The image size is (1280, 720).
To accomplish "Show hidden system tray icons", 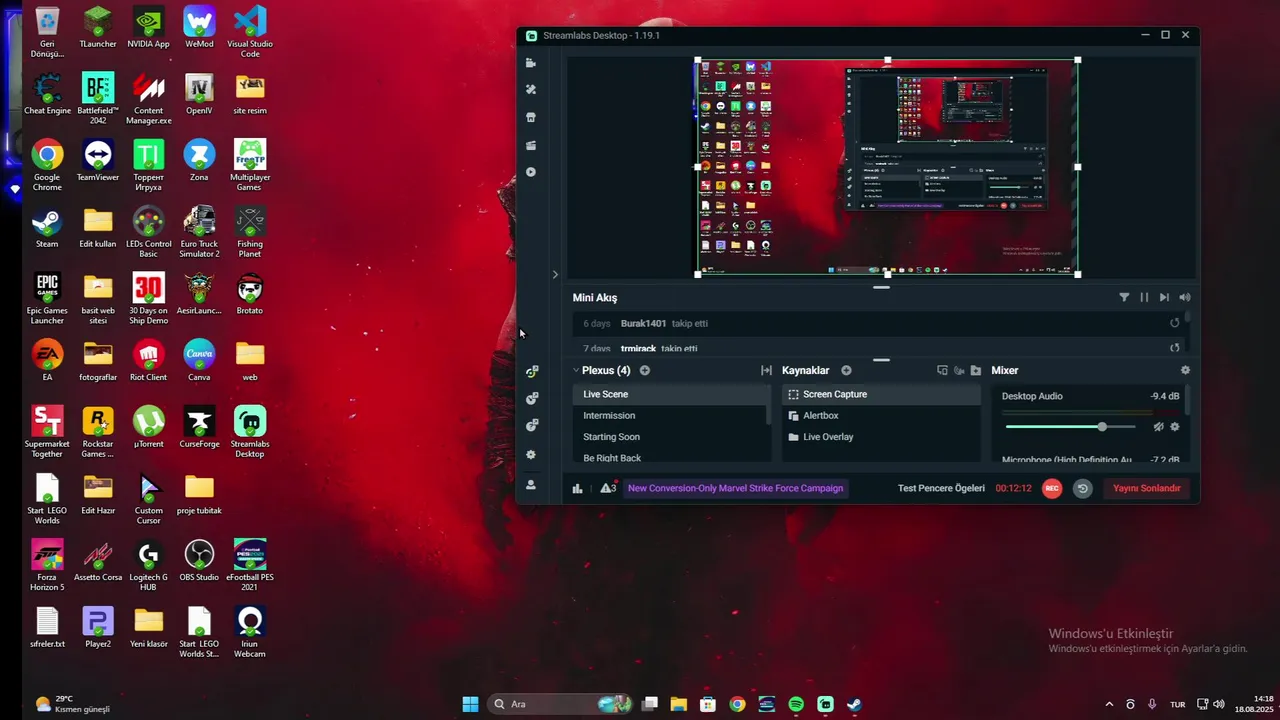I will (x=1109, y=704).
